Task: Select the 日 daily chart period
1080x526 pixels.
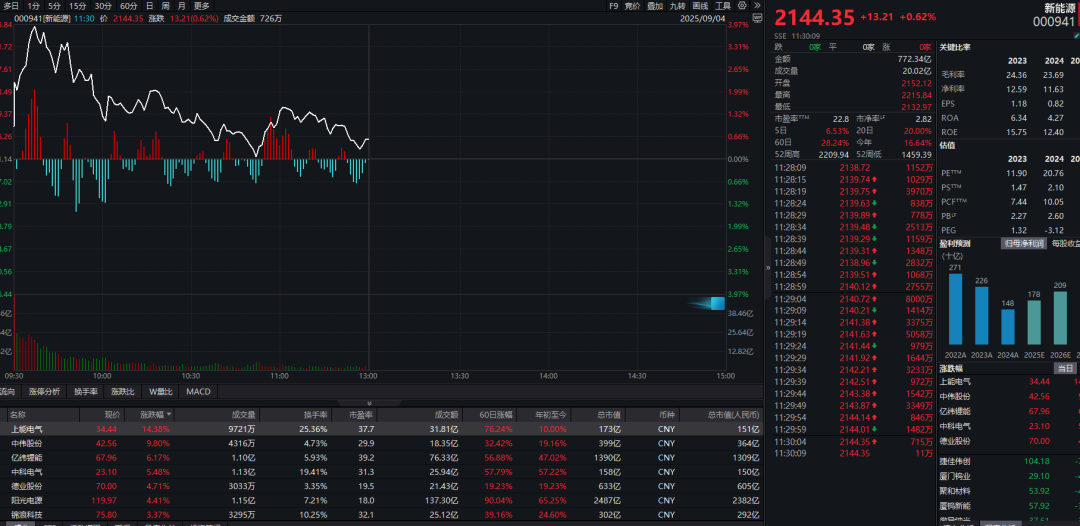Action: pyautogui.click(x=149, y=6)
